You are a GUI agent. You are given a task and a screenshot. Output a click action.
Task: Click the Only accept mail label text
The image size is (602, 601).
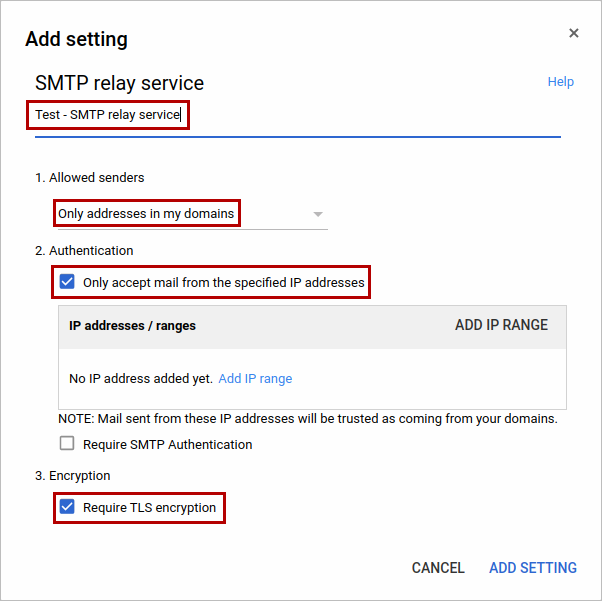224,283
